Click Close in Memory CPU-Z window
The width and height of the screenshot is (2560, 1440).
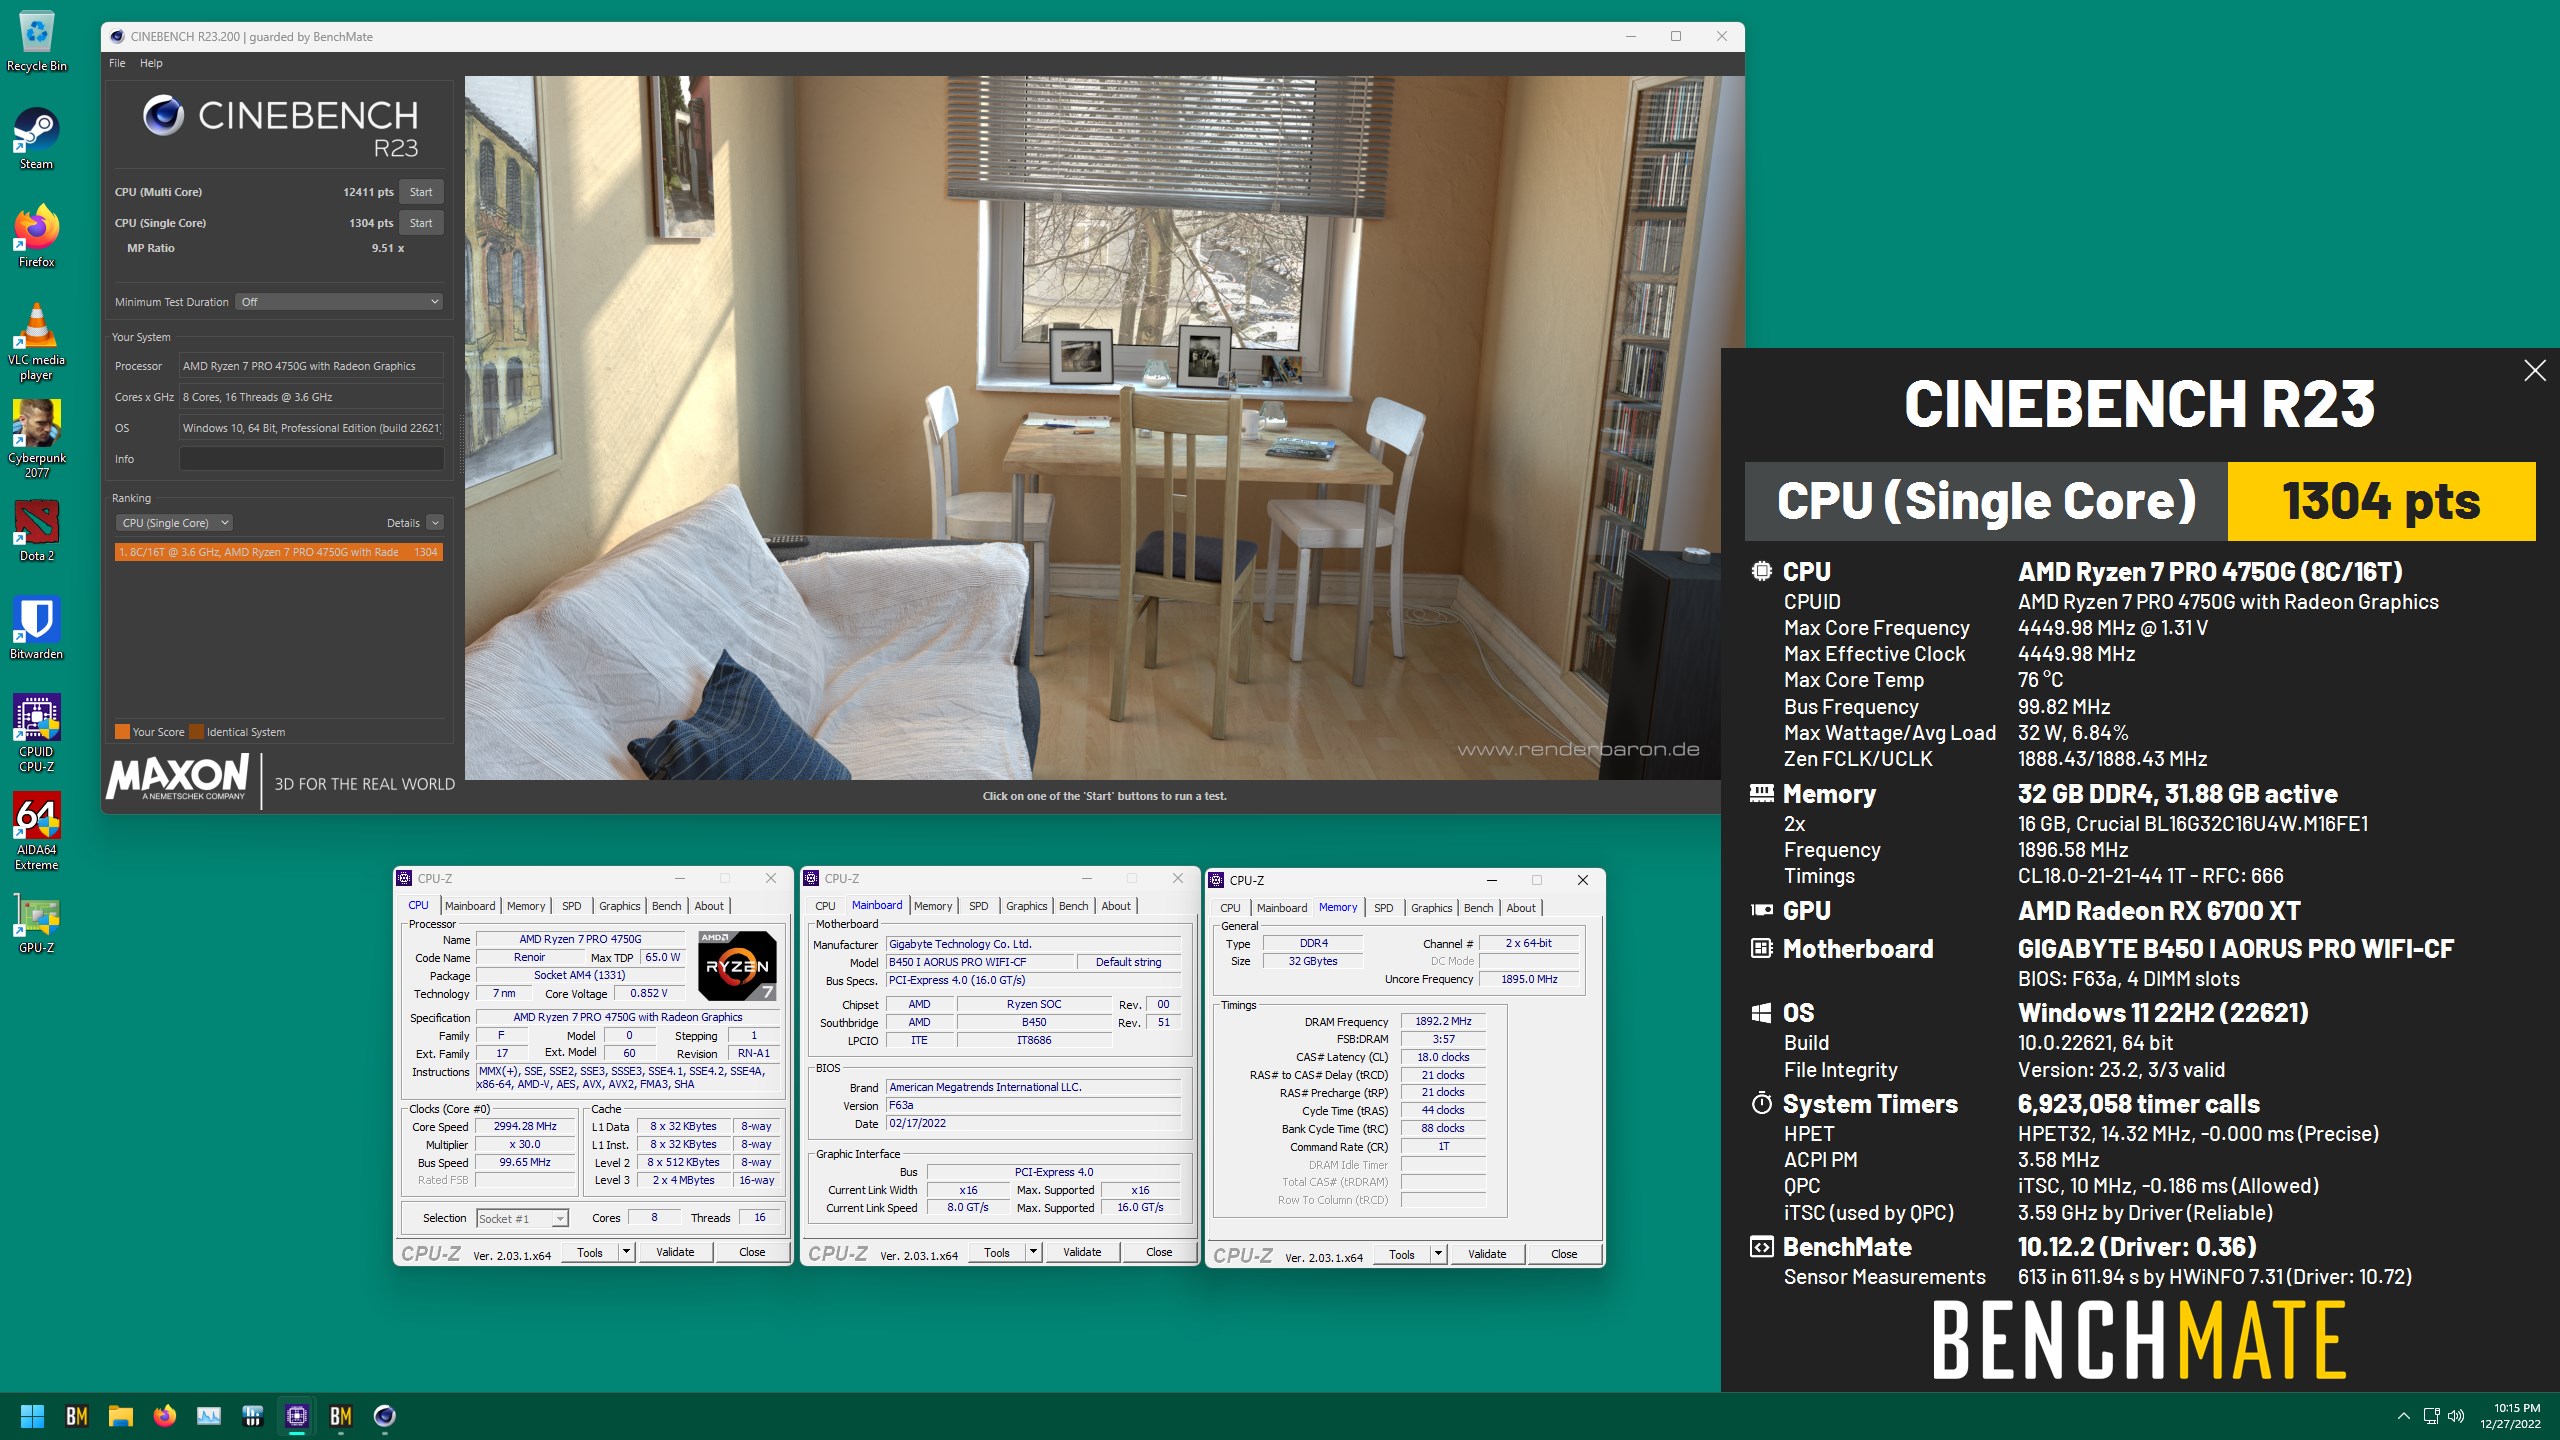point(1564,1254)
